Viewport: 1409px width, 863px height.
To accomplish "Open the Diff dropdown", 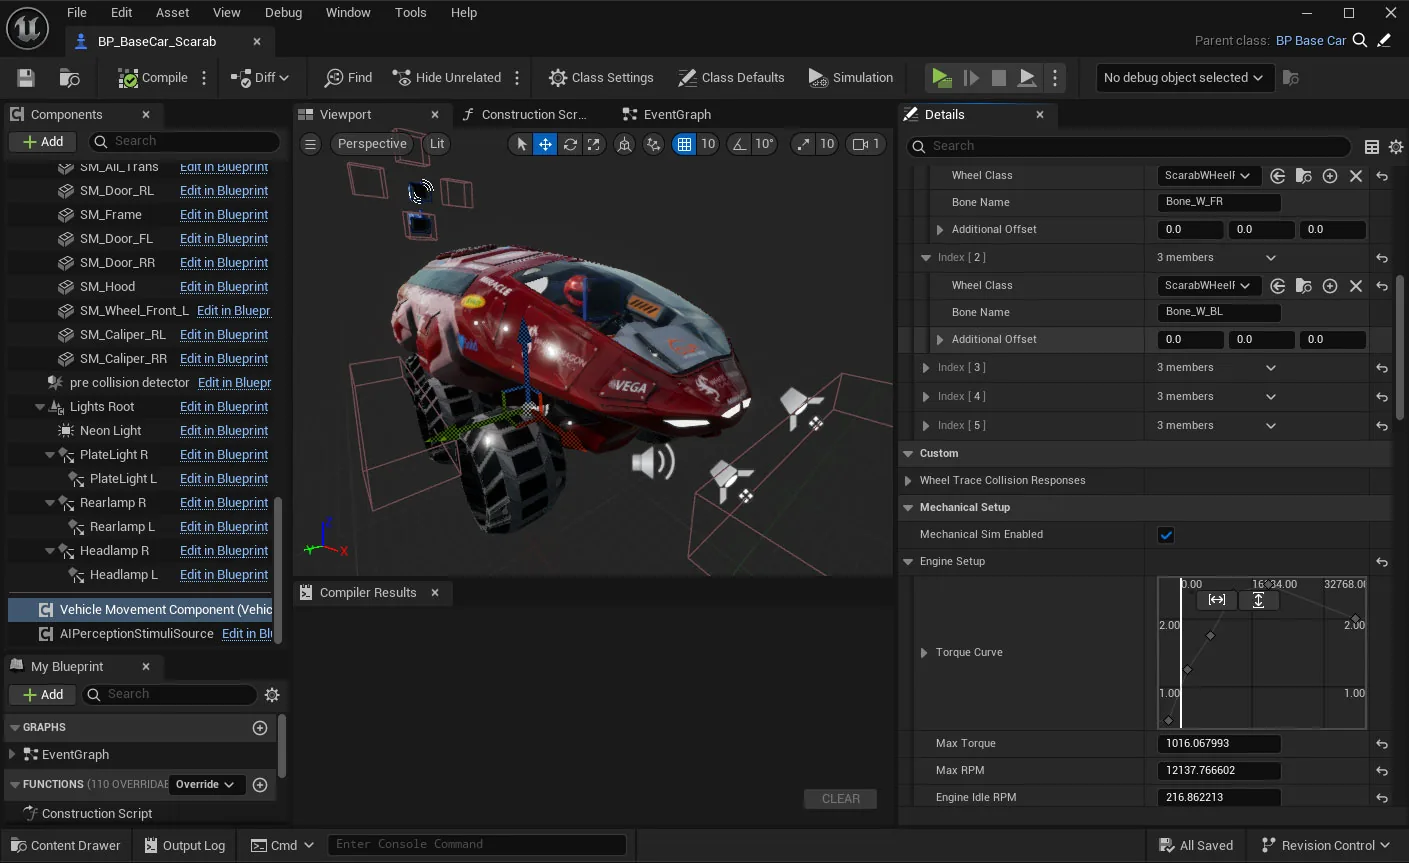I will pos(260,77).
